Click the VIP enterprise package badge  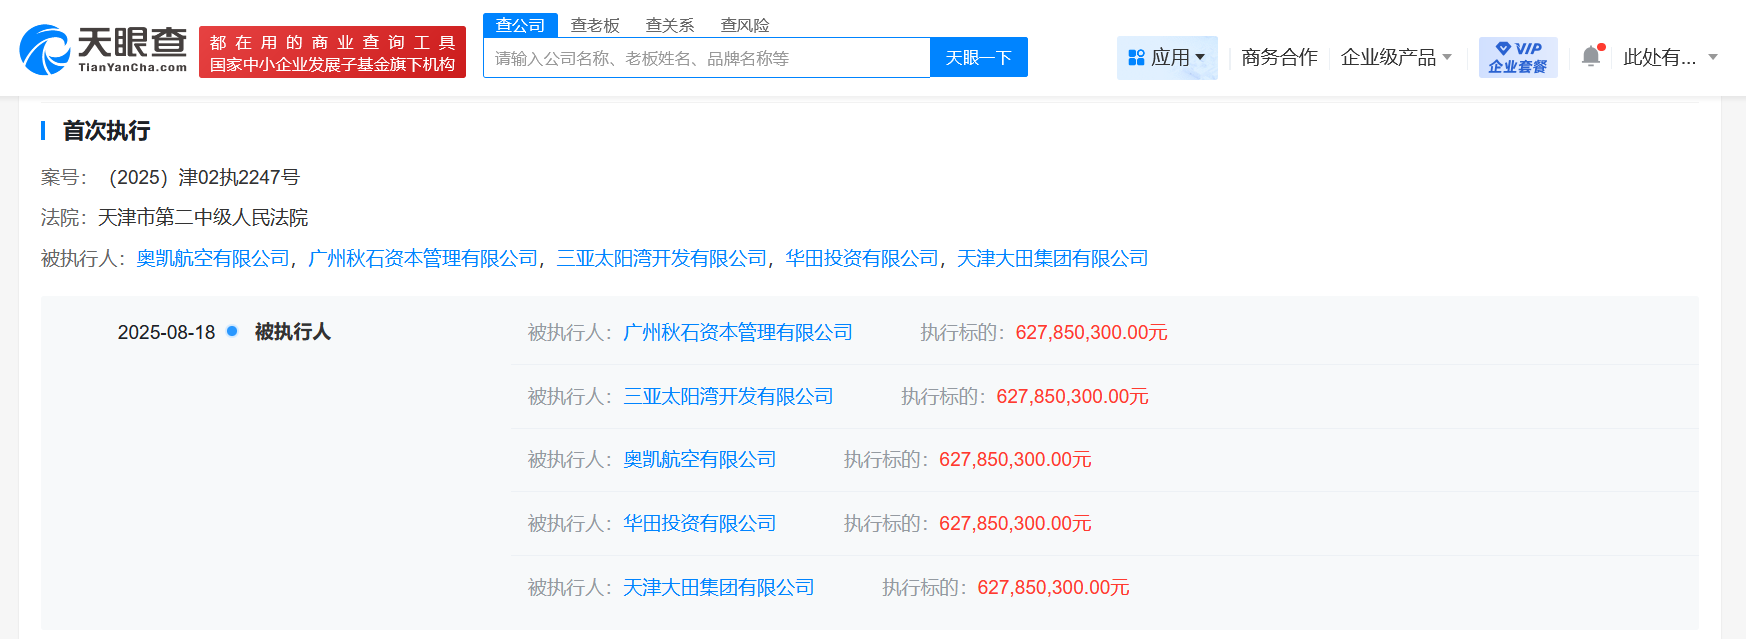1517,57
